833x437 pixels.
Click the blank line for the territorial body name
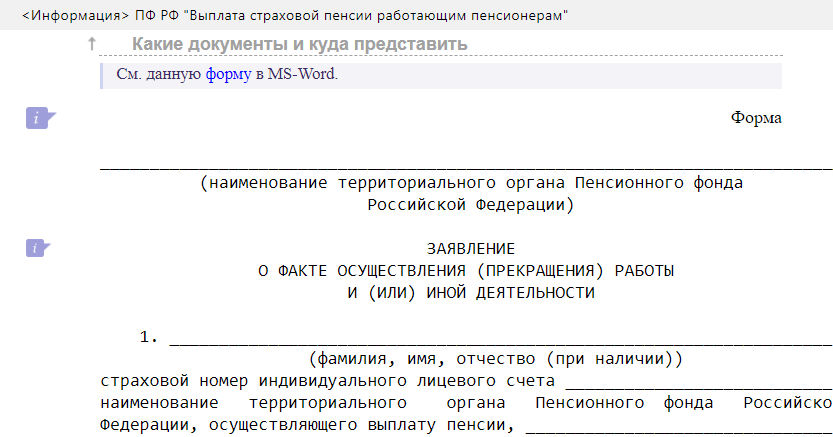click(465, 165)
